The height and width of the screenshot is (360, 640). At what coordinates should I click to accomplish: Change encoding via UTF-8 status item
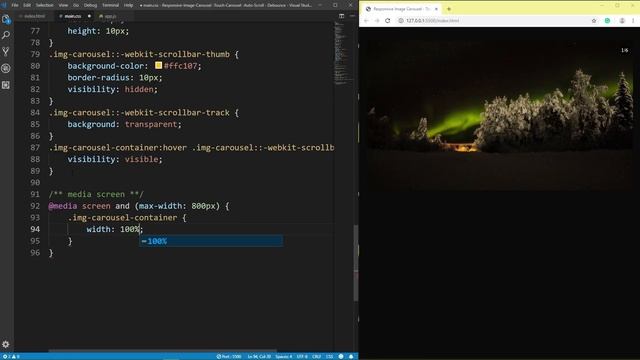302,356
